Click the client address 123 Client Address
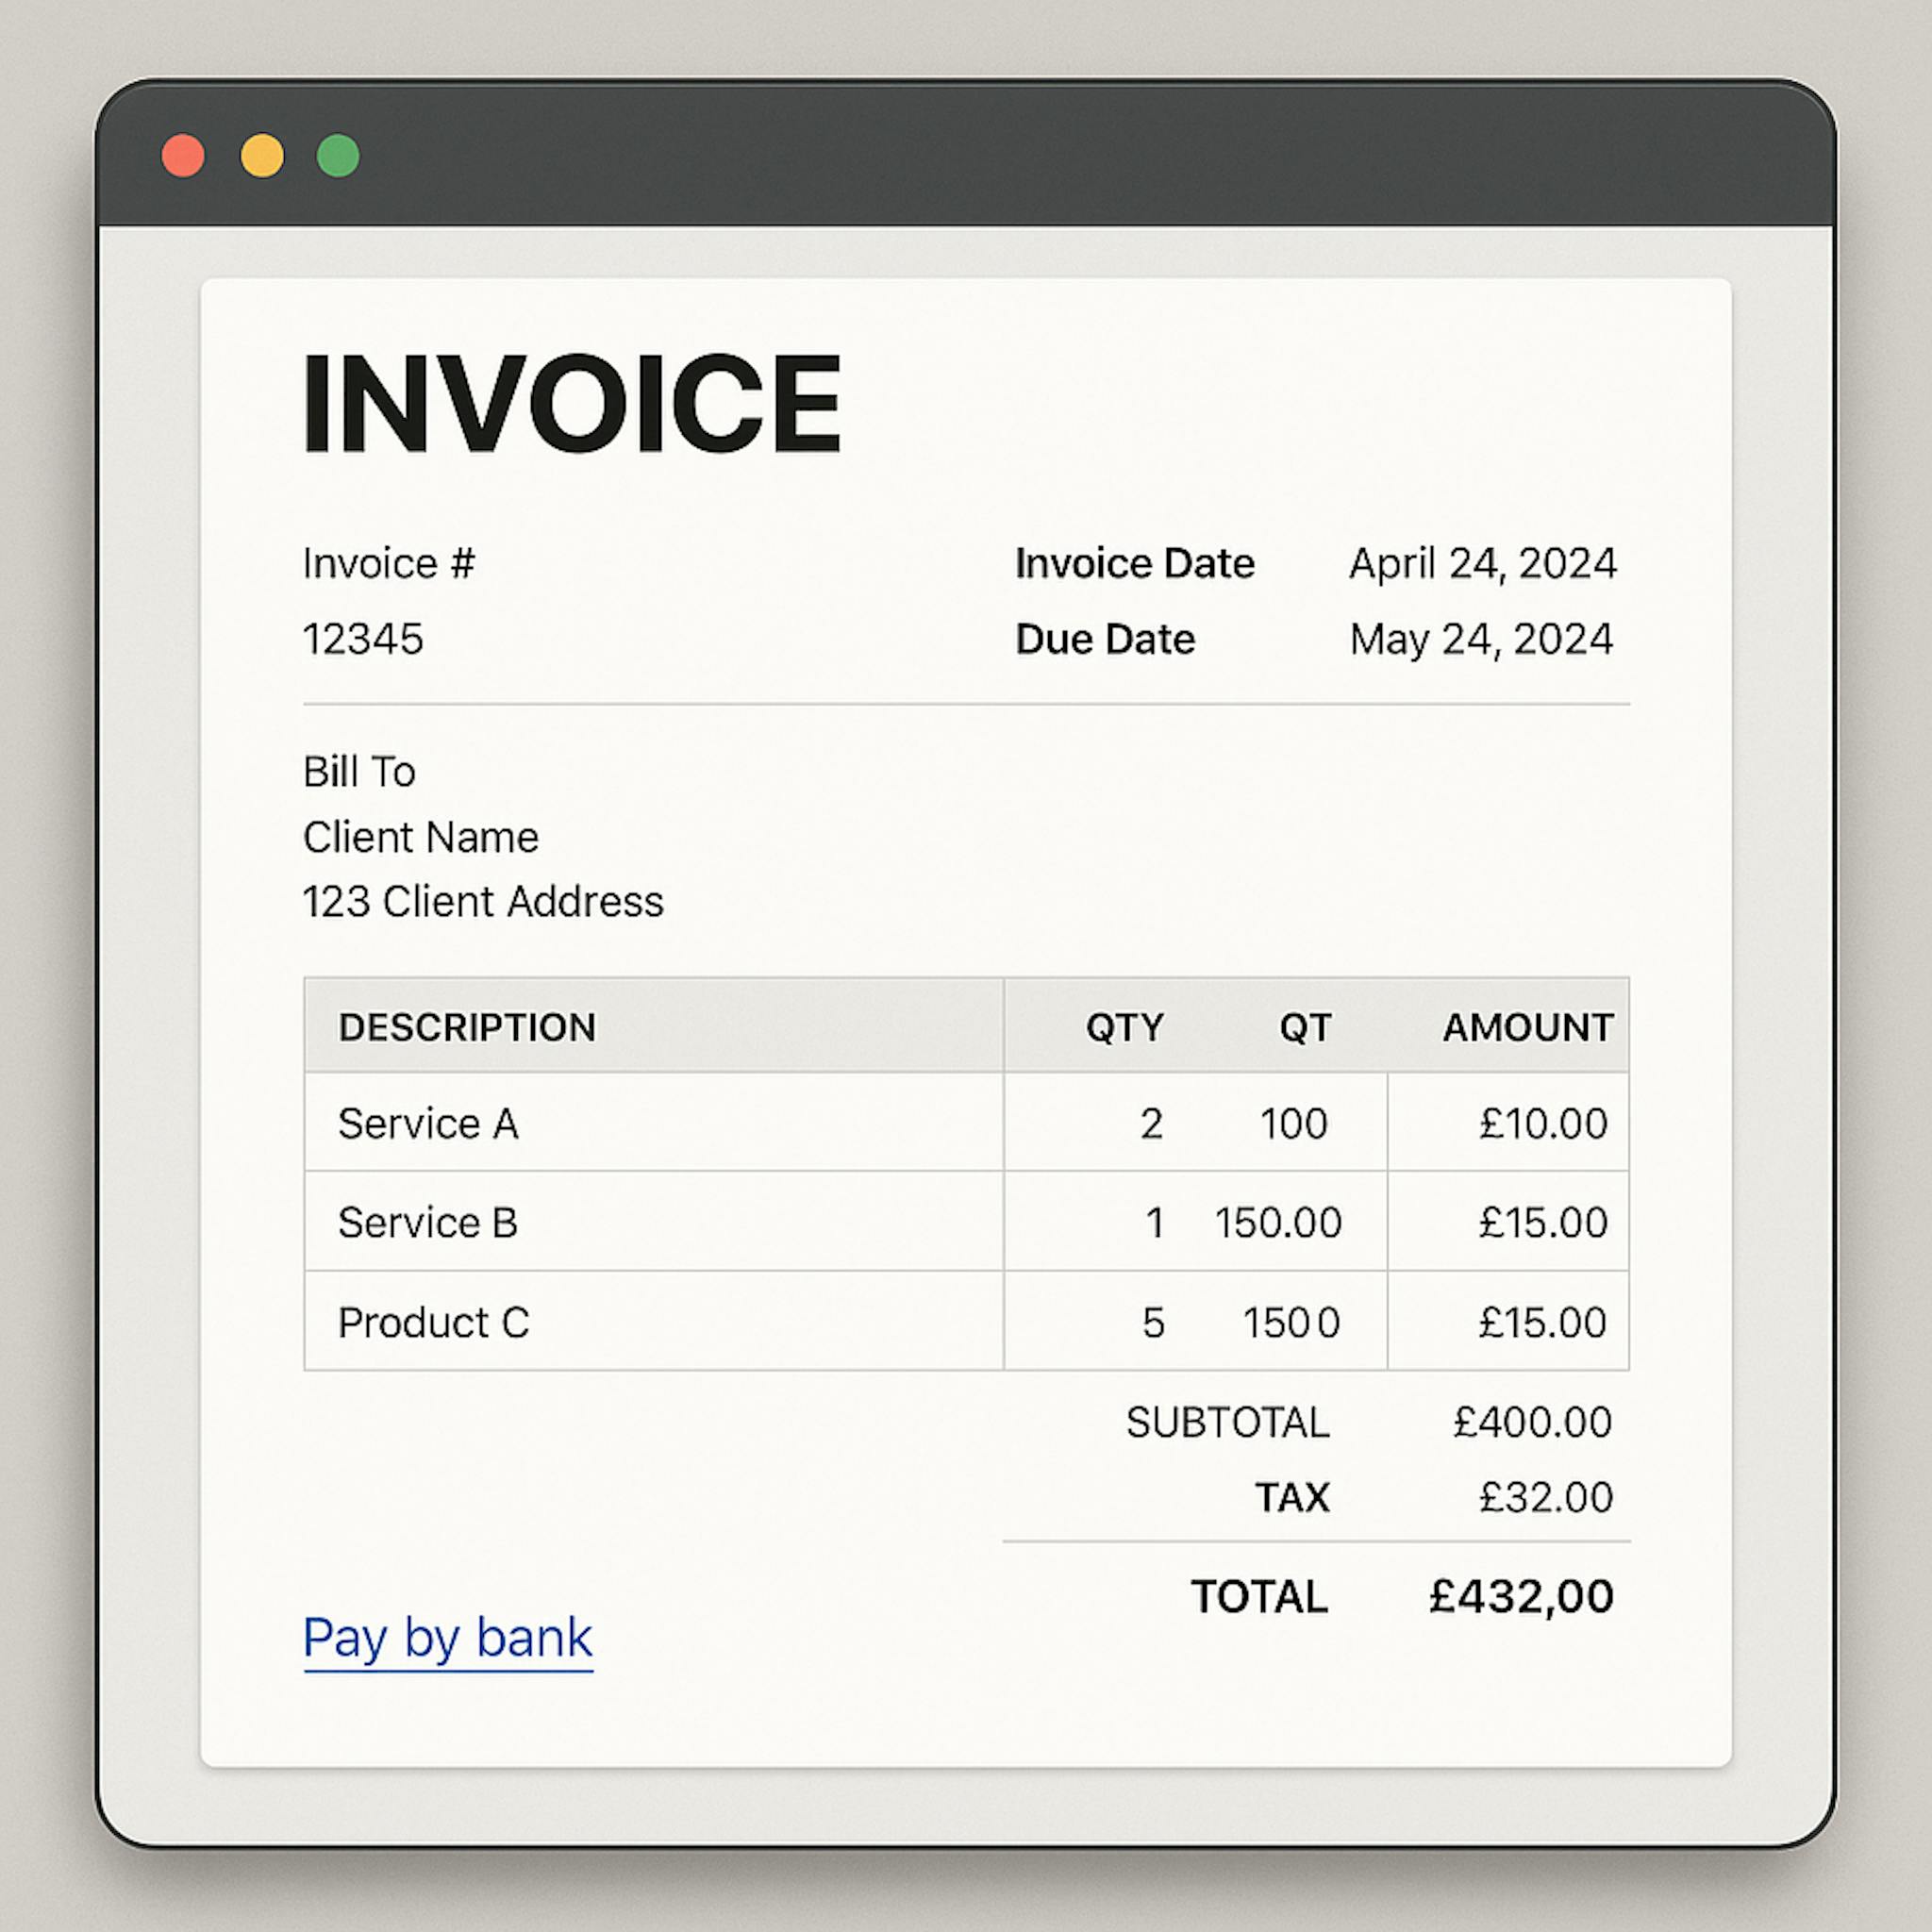 483,901
